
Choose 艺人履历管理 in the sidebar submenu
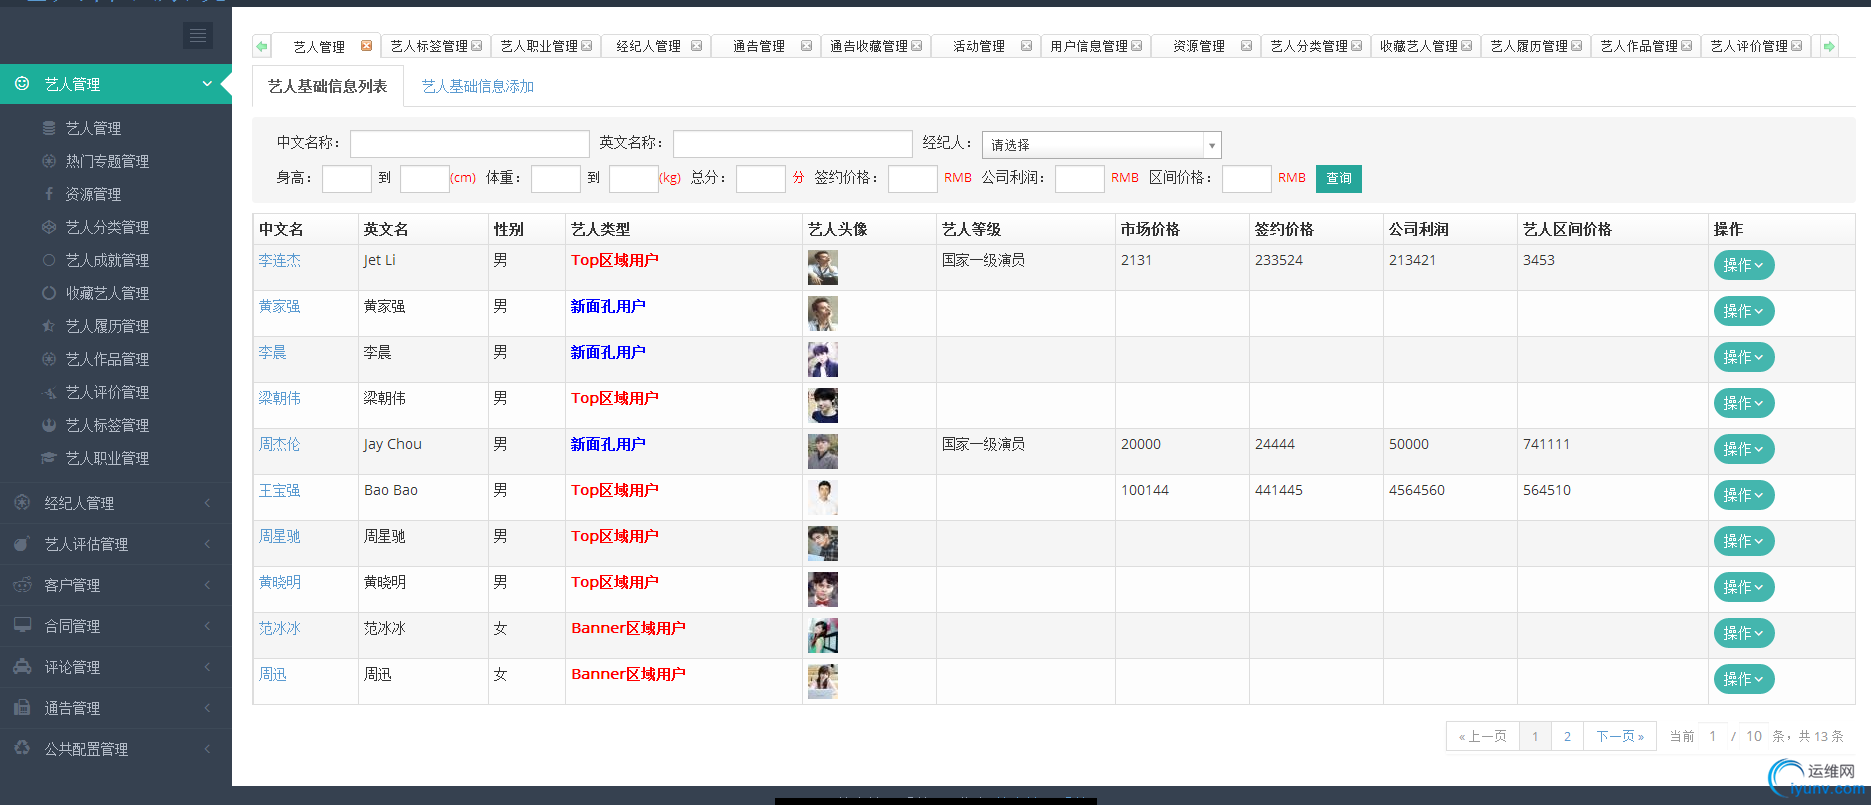pos(107,326)
